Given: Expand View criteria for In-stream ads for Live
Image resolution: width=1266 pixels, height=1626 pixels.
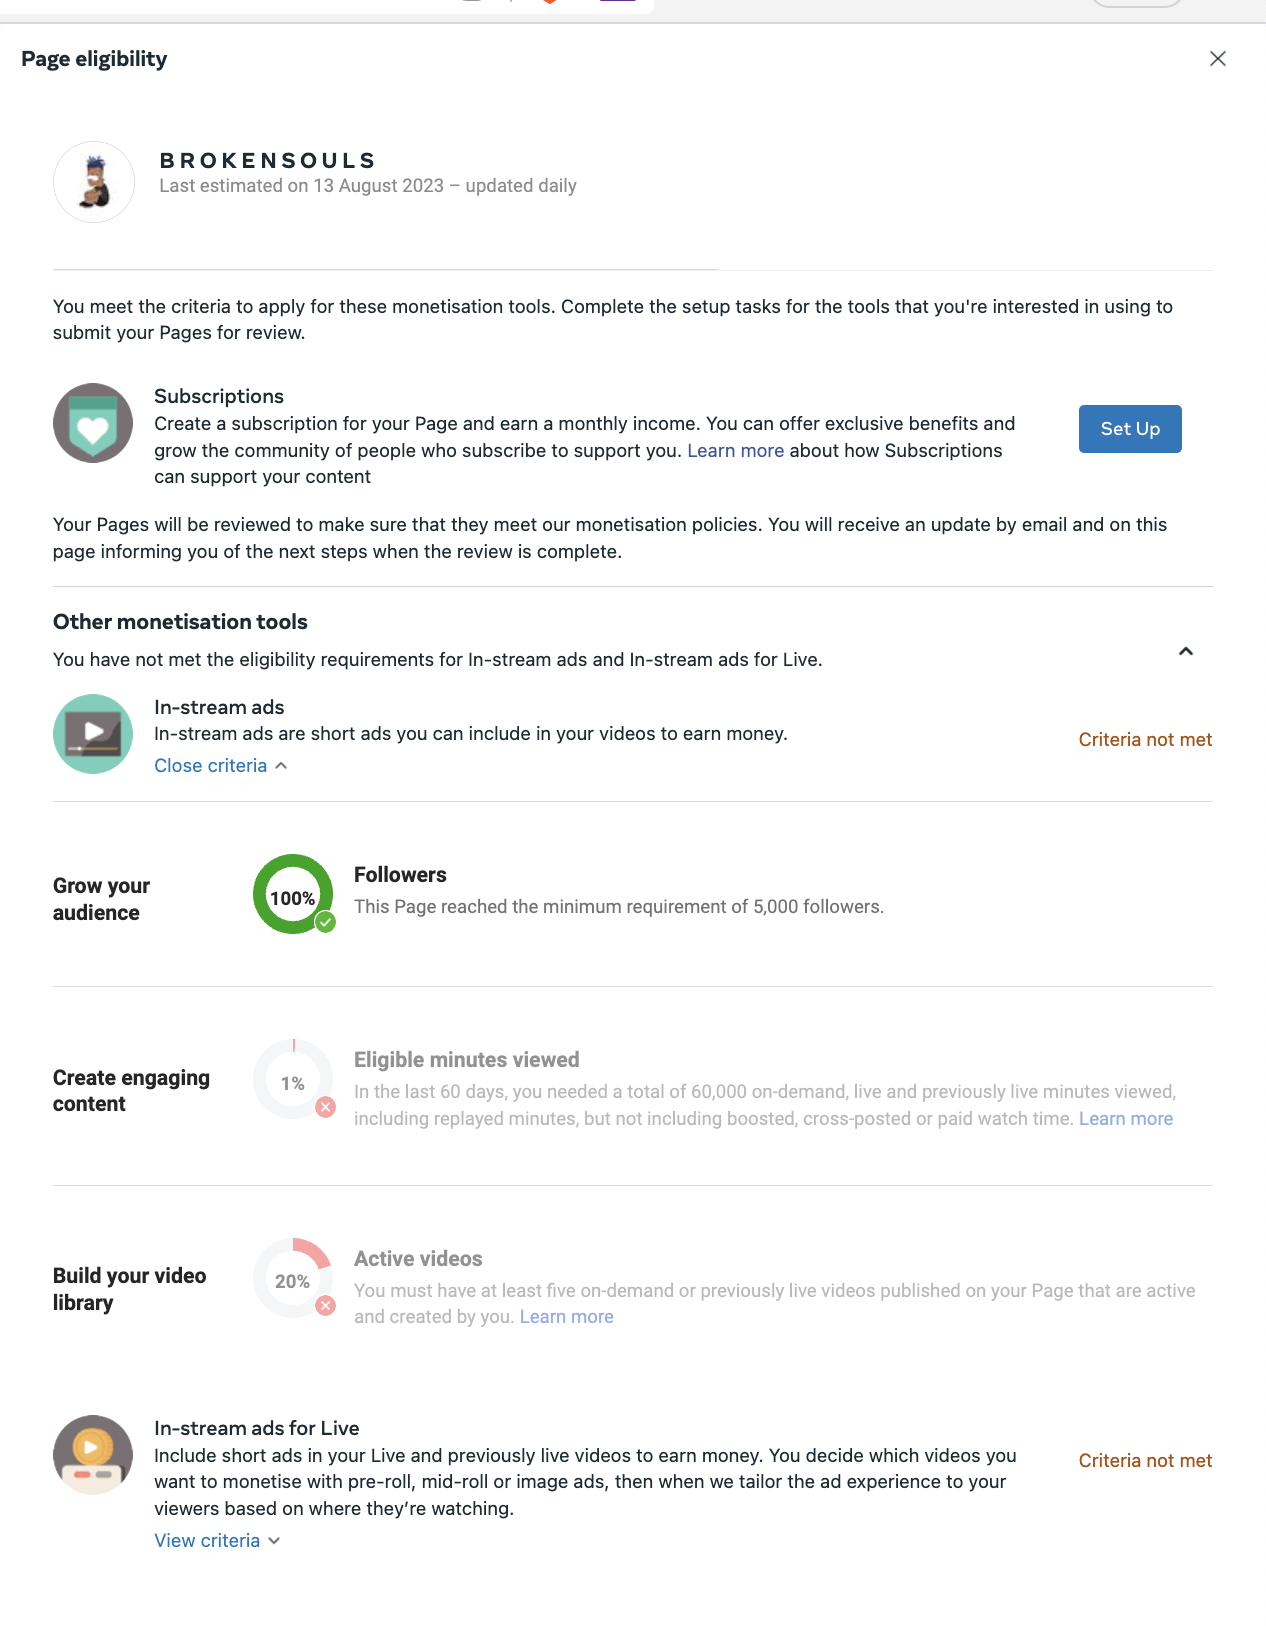Looking at the screenshot, I should [x=217, y=1540].
